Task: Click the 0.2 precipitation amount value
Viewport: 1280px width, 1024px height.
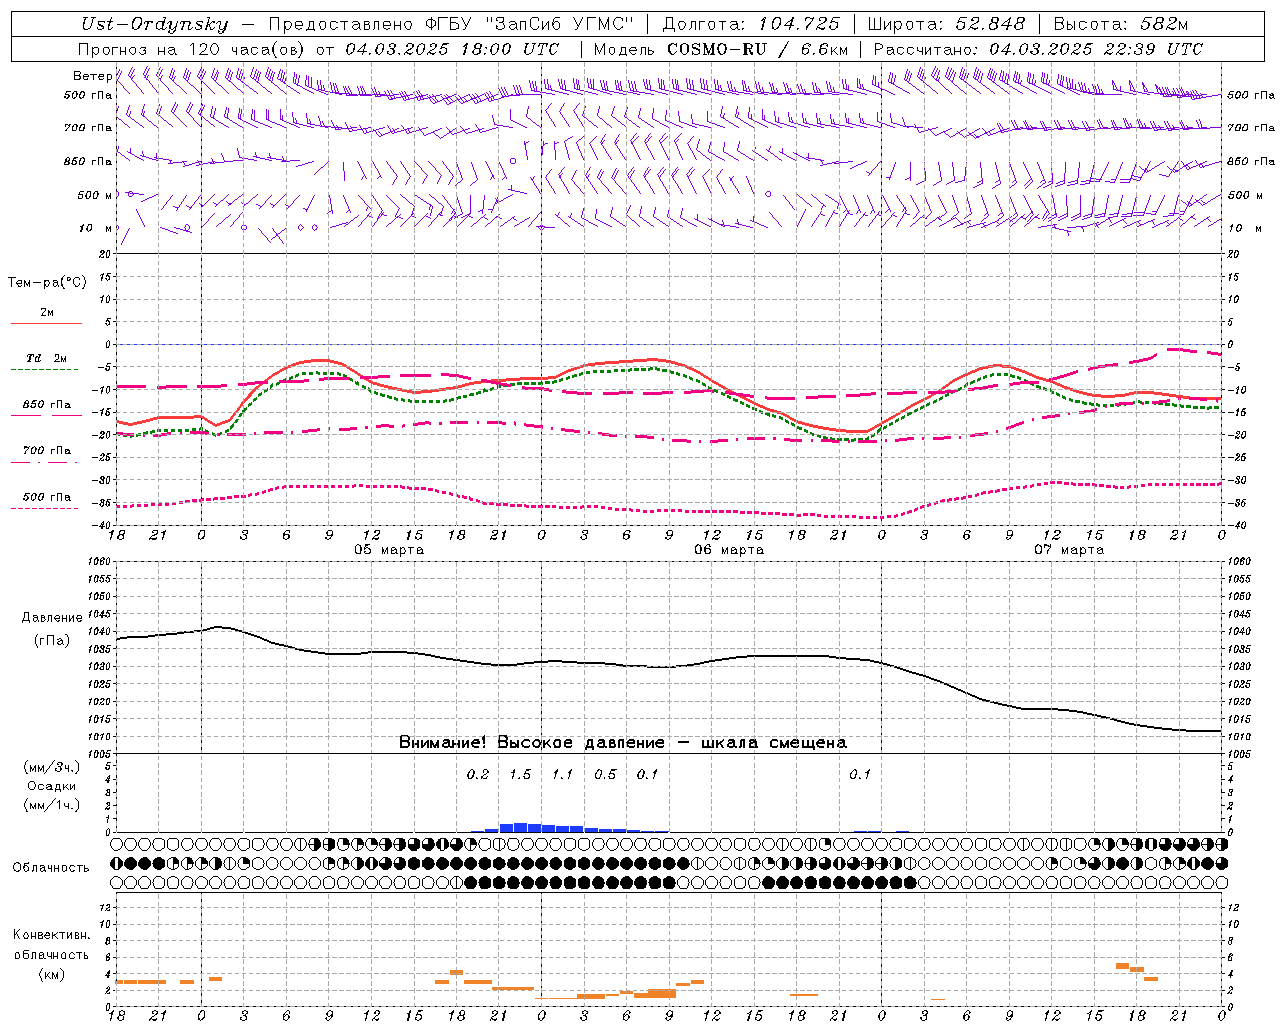Action: (x=478, y=774)
